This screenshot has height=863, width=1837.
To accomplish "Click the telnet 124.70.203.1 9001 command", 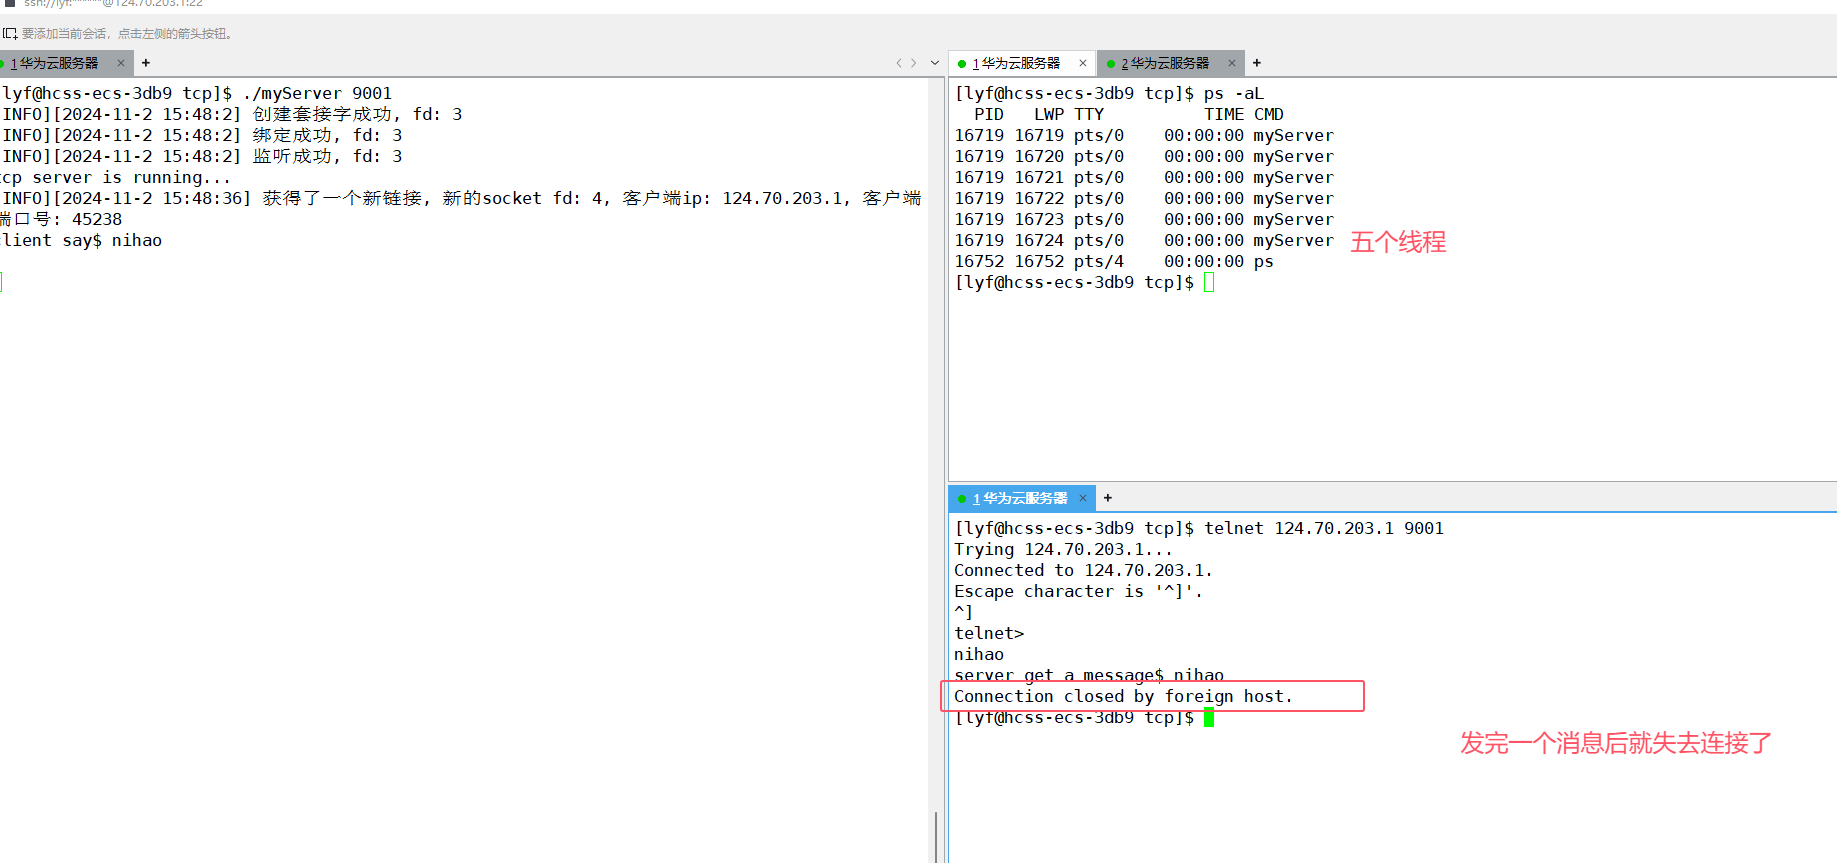I will [1199, 528].
